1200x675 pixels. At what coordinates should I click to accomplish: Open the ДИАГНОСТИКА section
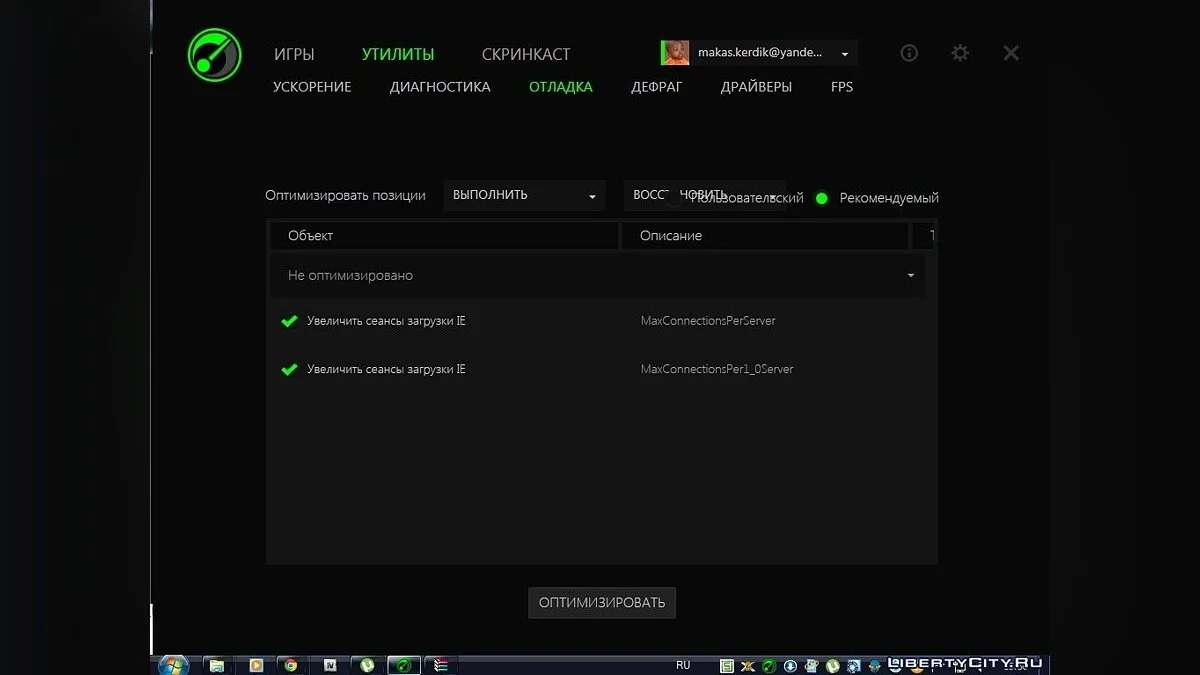pos(440,87)
